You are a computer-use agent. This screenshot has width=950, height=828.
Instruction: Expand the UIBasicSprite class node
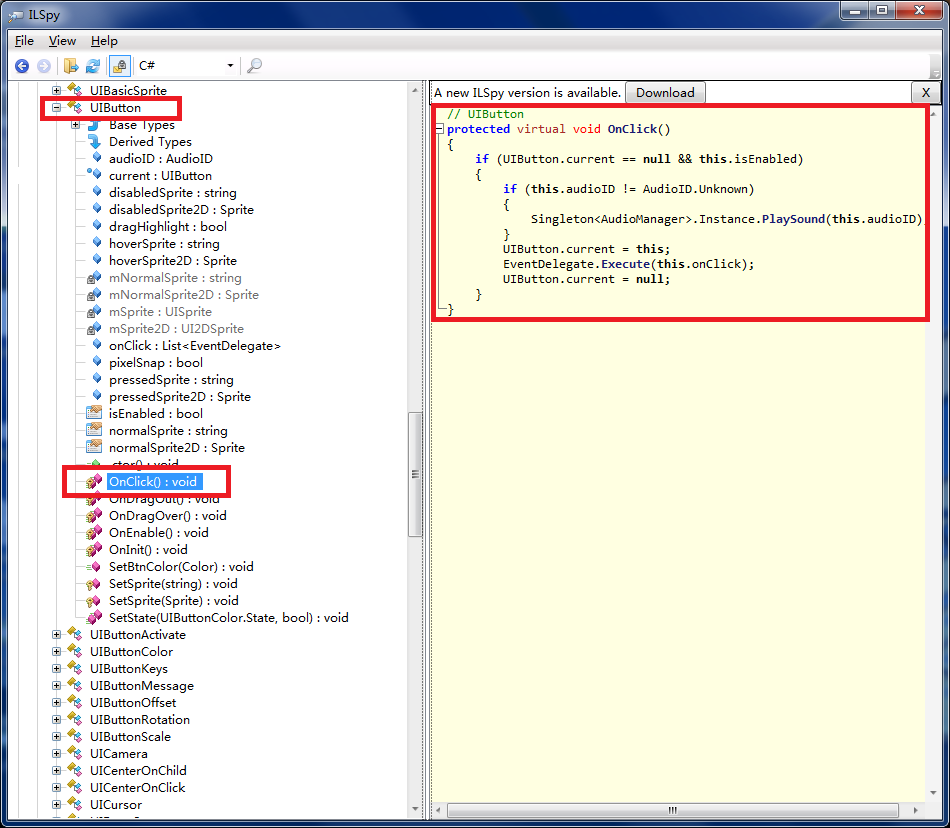[x=56, y=90]
